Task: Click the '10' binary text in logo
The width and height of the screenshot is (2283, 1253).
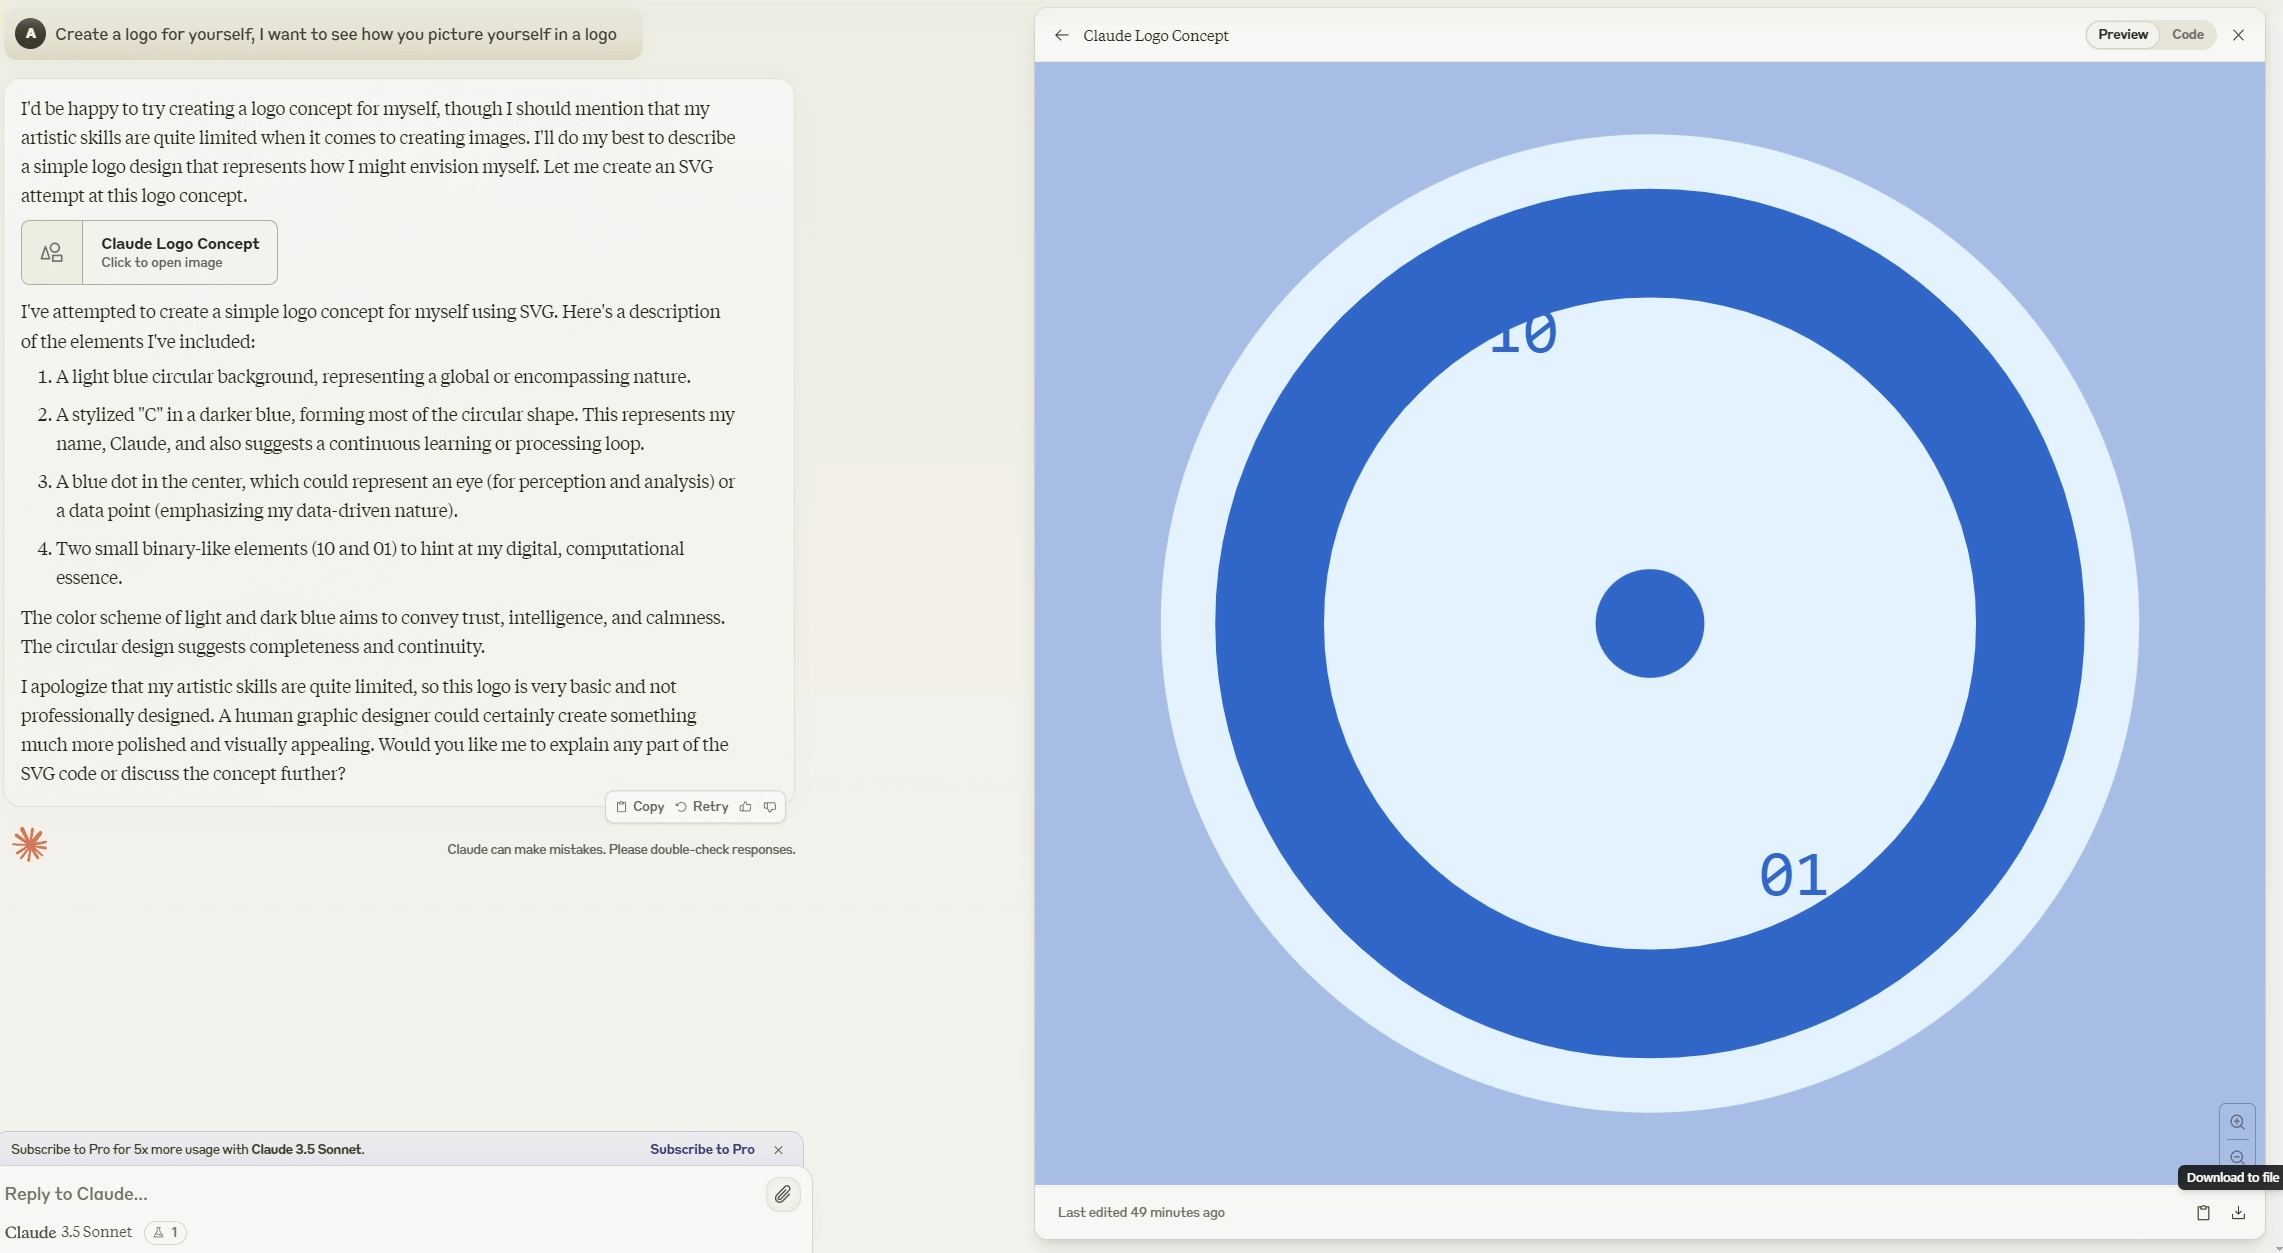Action: [x=1522, y=334]
